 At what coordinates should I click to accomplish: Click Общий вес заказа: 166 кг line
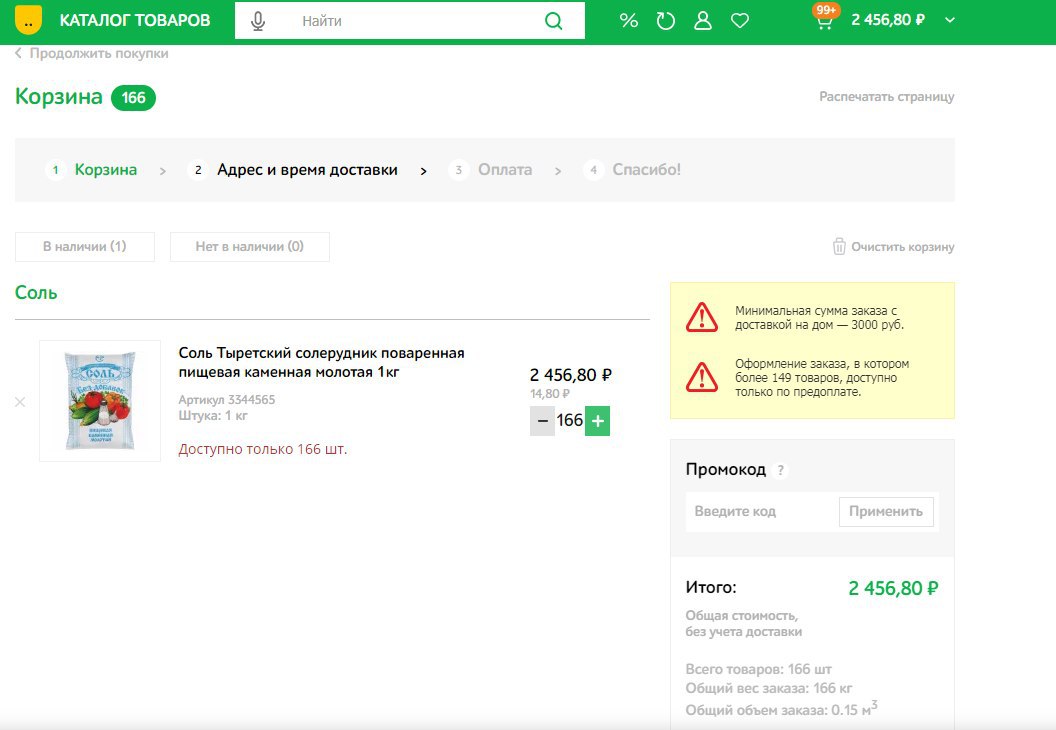pyautogui.click(x=768, y=688)
